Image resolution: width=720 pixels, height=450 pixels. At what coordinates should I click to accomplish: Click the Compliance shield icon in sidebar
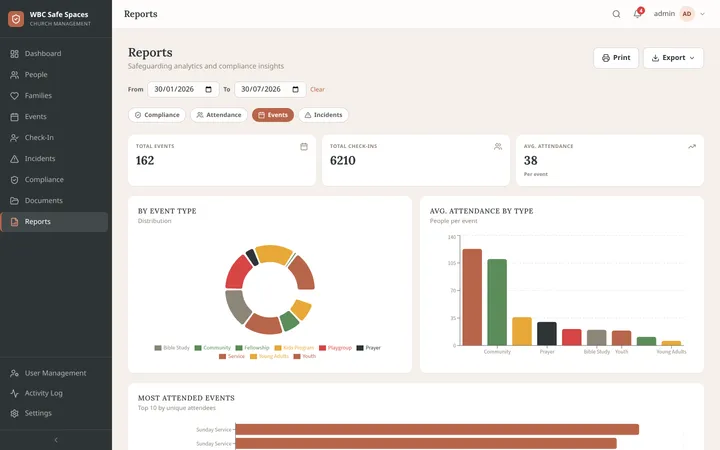[x=14, y=180]
